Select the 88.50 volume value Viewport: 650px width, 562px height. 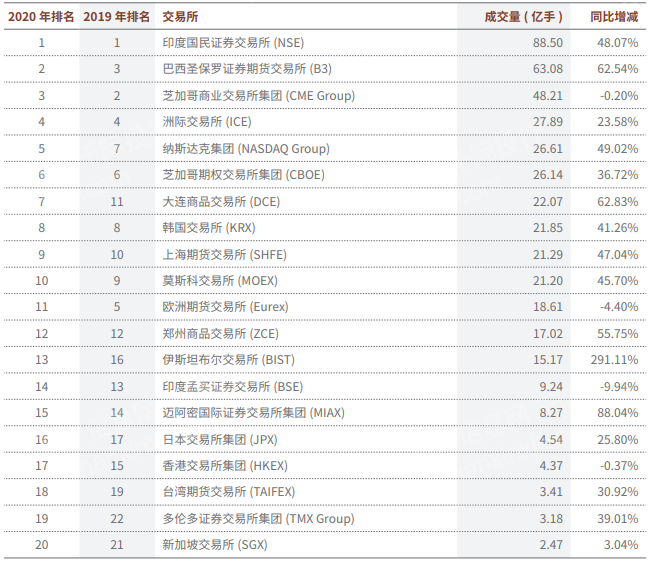click(x=548, y=43)
